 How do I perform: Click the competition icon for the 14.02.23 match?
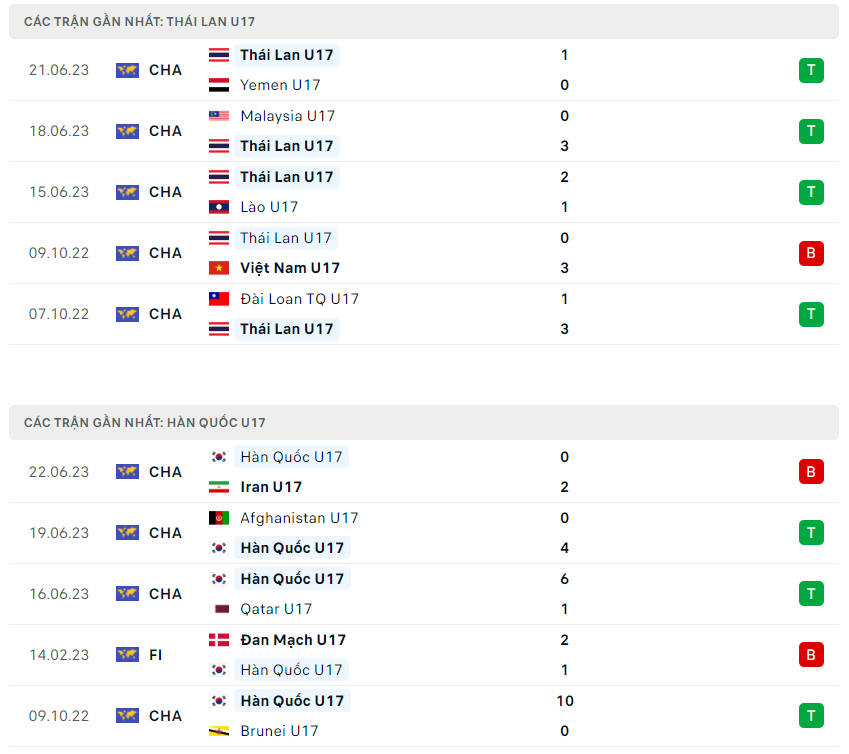coord(127,655)
